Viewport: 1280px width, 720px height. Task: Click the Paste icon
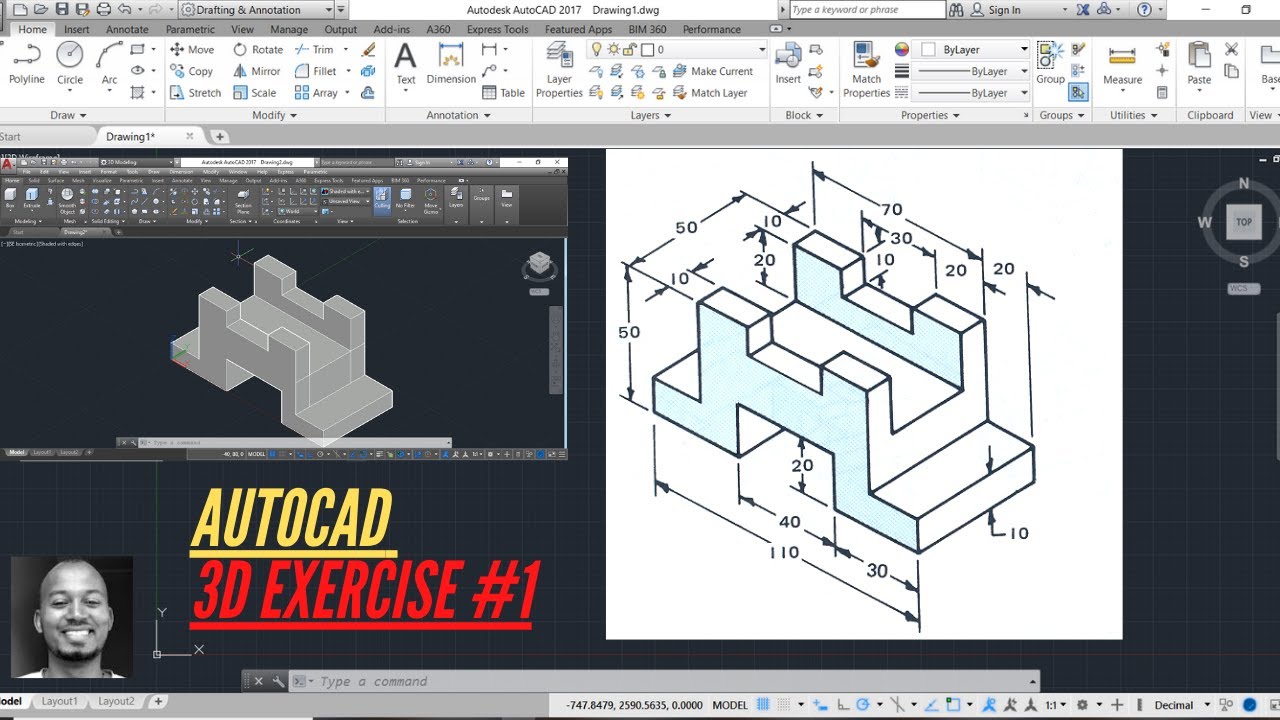(x=1199, y=65)
